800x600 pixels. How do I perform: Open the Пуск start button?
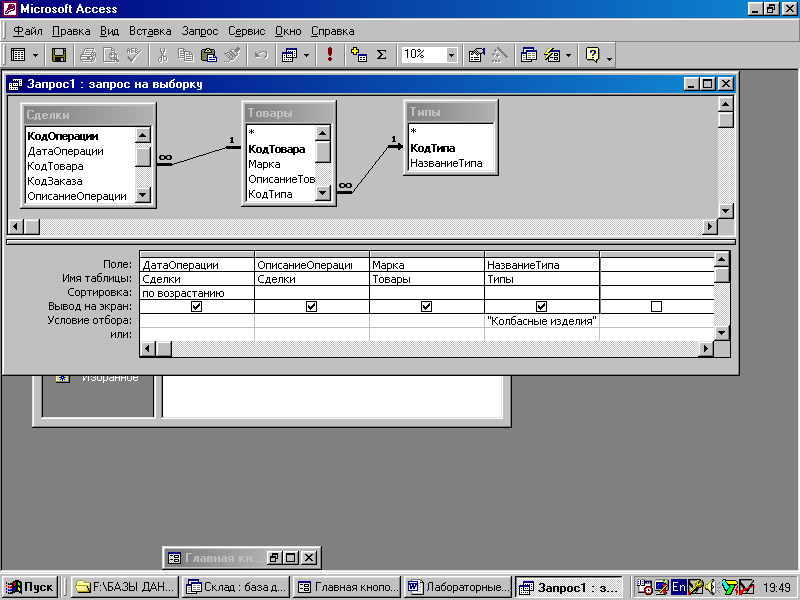click(30, 587)
